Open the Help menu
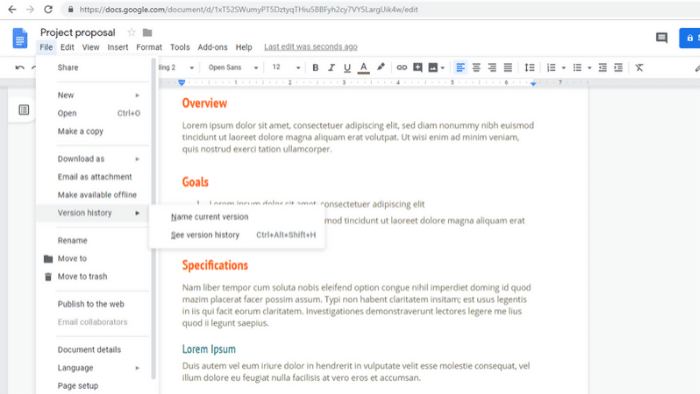Viewport: 700px width, 394px height. (x=244, y=47)
